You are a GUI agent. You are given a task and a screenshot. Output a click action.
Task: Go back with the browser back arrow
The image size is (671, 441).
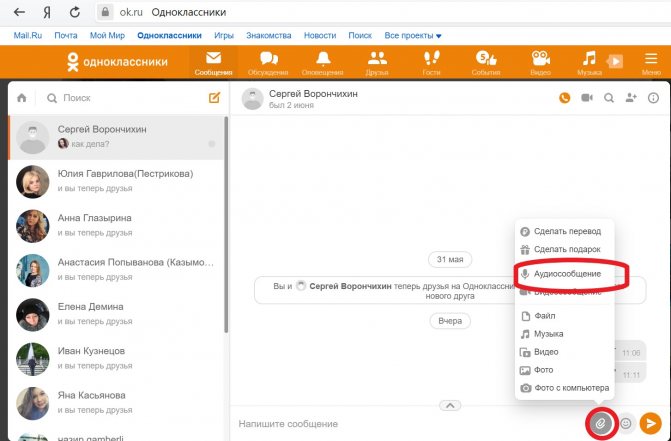tap(19, 12)
